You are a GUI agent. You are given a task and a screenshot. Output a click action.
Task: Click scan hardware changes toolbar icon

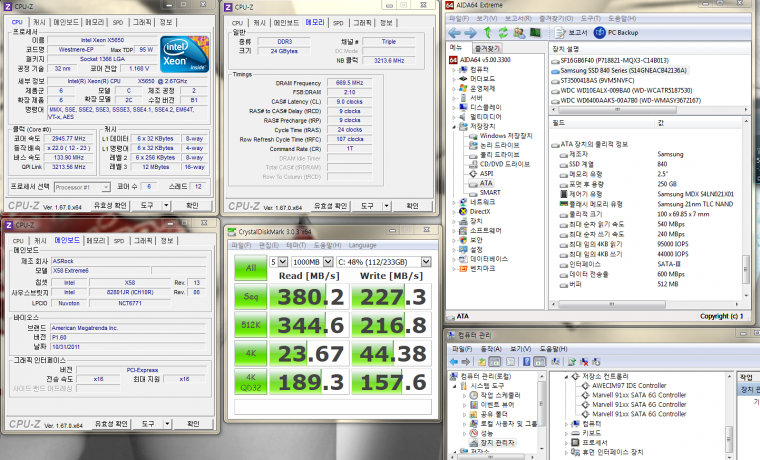[x=596, y=362]
